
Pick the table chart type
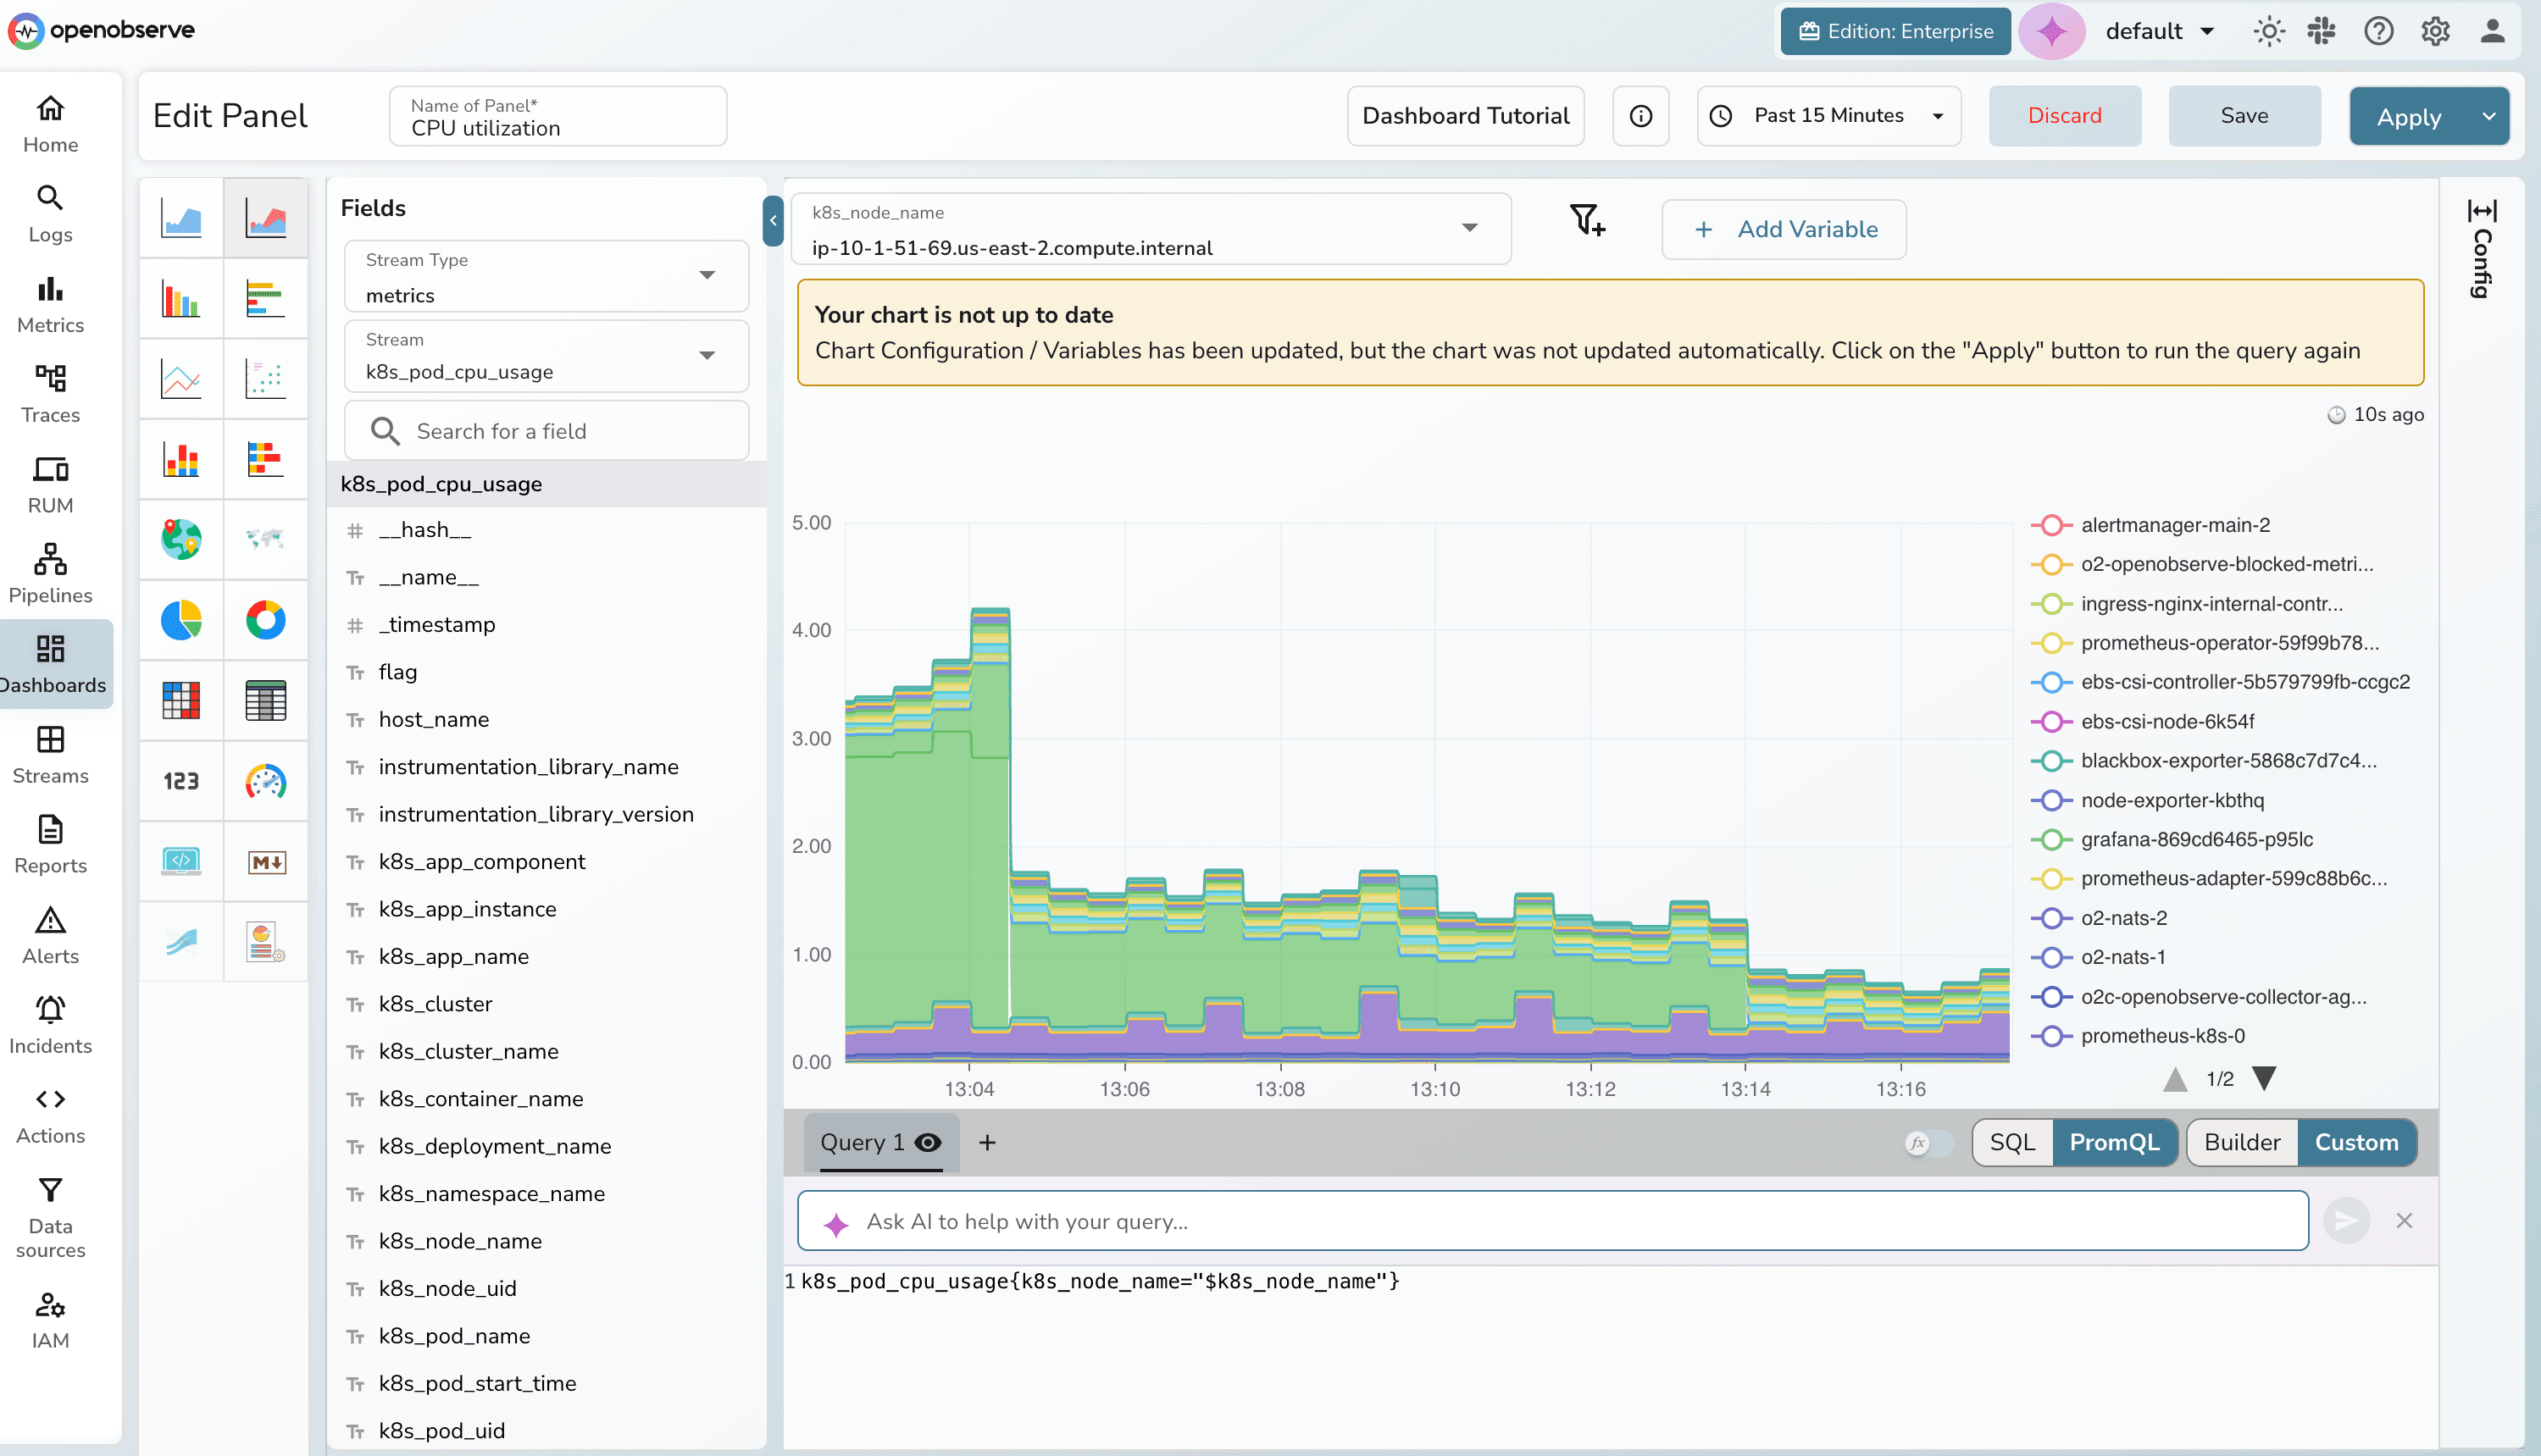click(x=267, y=701)
